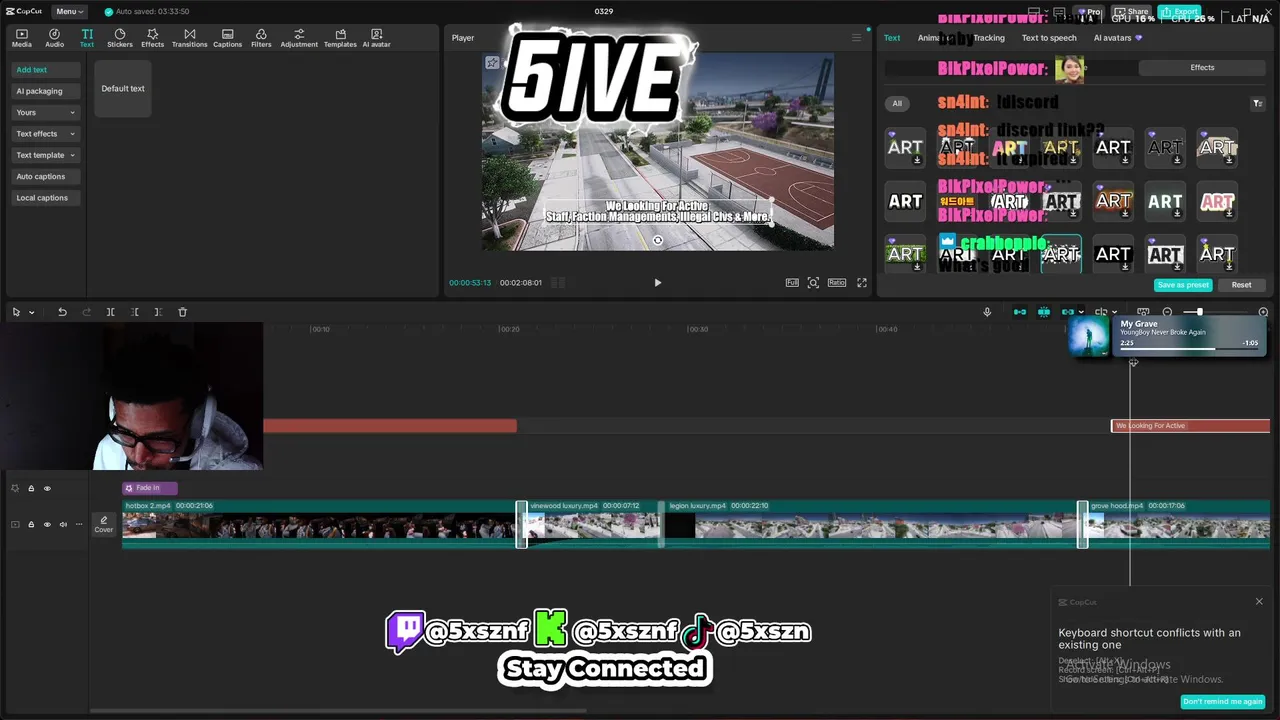Screen dimensions: 1280x720
Task: Toggle visibility eye of the text track
Action: (x=47, y=488)
